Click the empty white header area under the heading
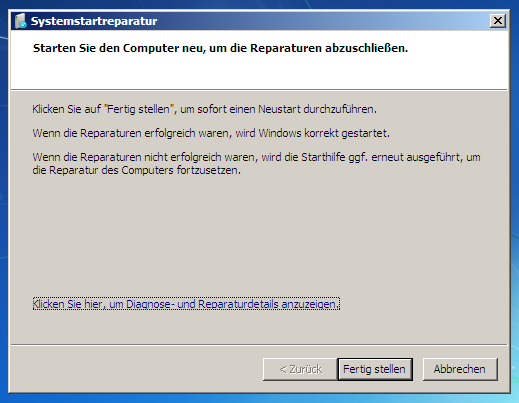This screenshot has height=403, width=519. pos(259,72)
